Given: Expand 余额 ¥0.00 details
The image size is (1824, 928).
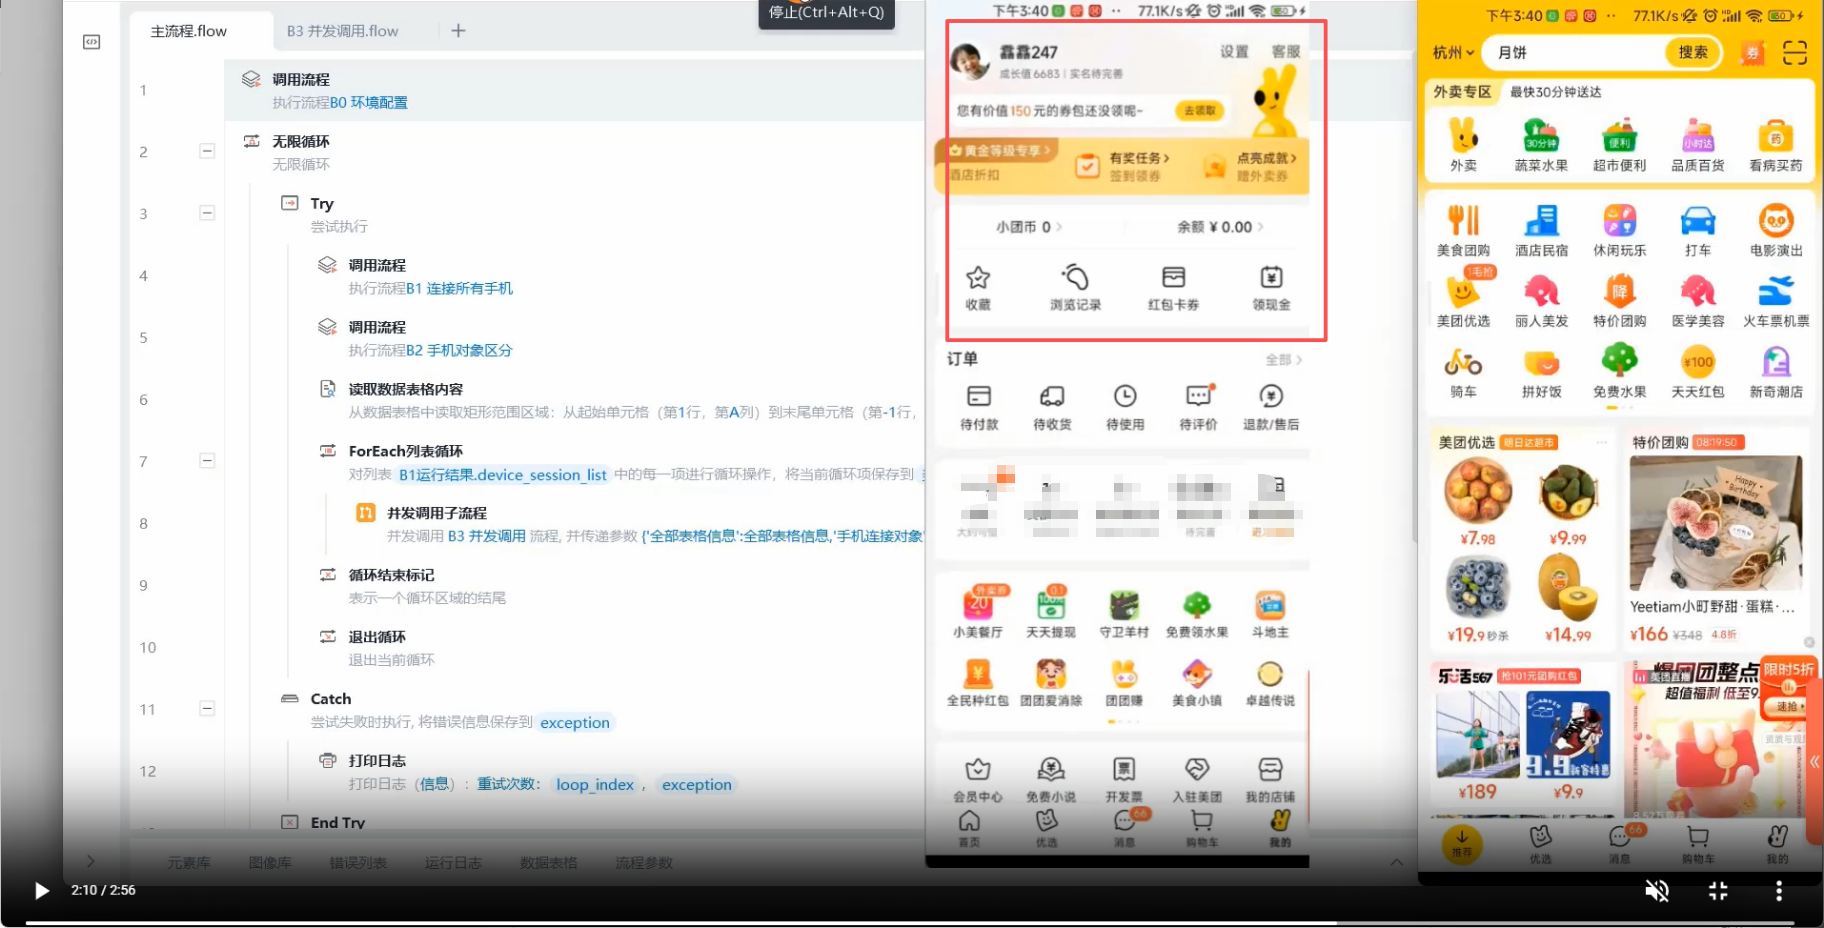Looking at the screenshot, I should [1220, 227].
